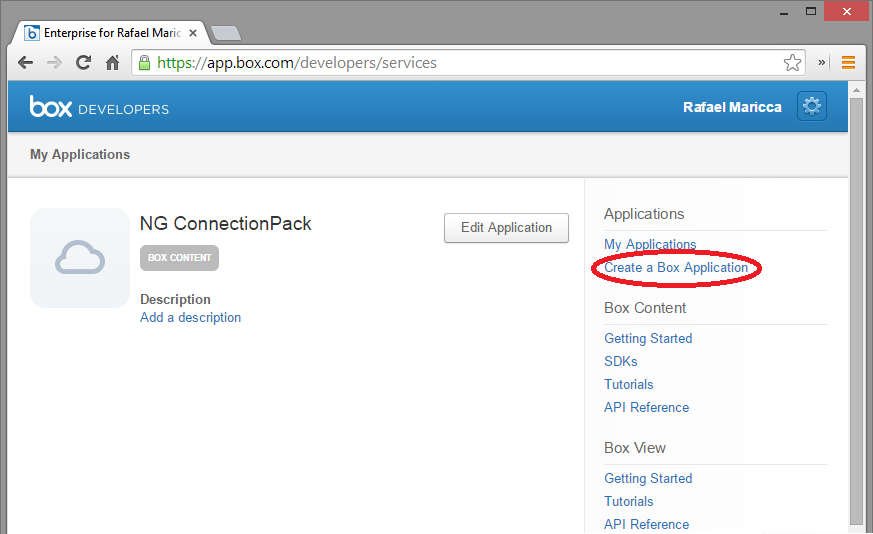Image resolution: width=873 pixels, height=534 pixels.
Task: Open Box View Tutorials link
Action: pos(629,501)
